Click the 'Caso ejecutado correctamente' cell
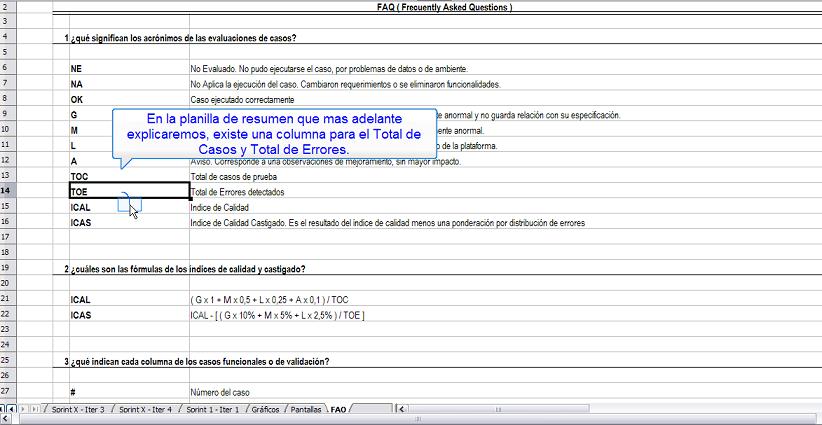Image resolution: width=822 pixels, height=425 pixels. tap(242, 100)
